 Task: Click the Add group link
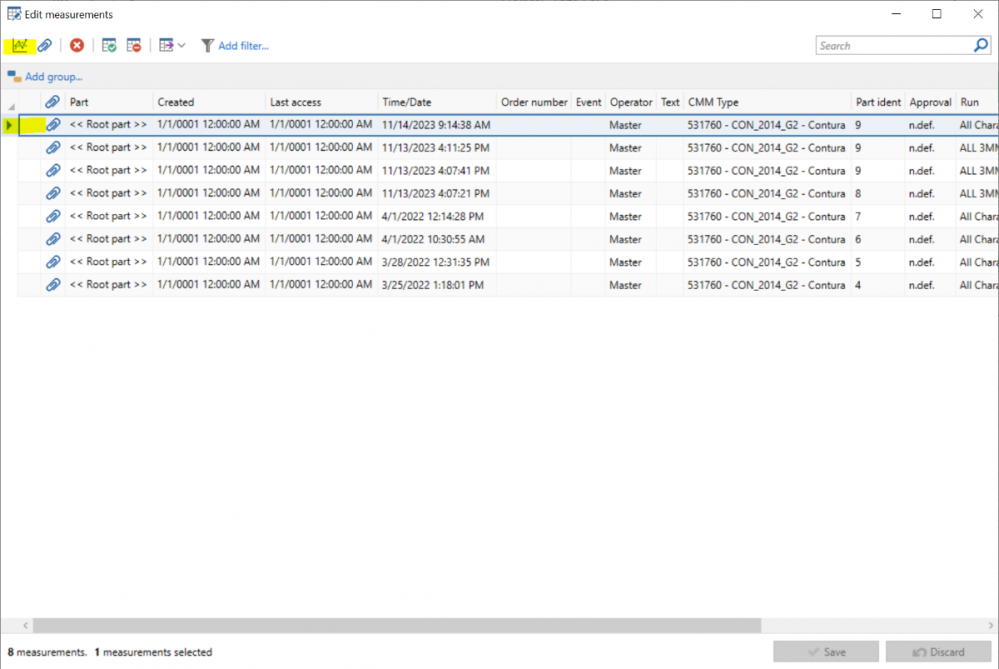53,77
